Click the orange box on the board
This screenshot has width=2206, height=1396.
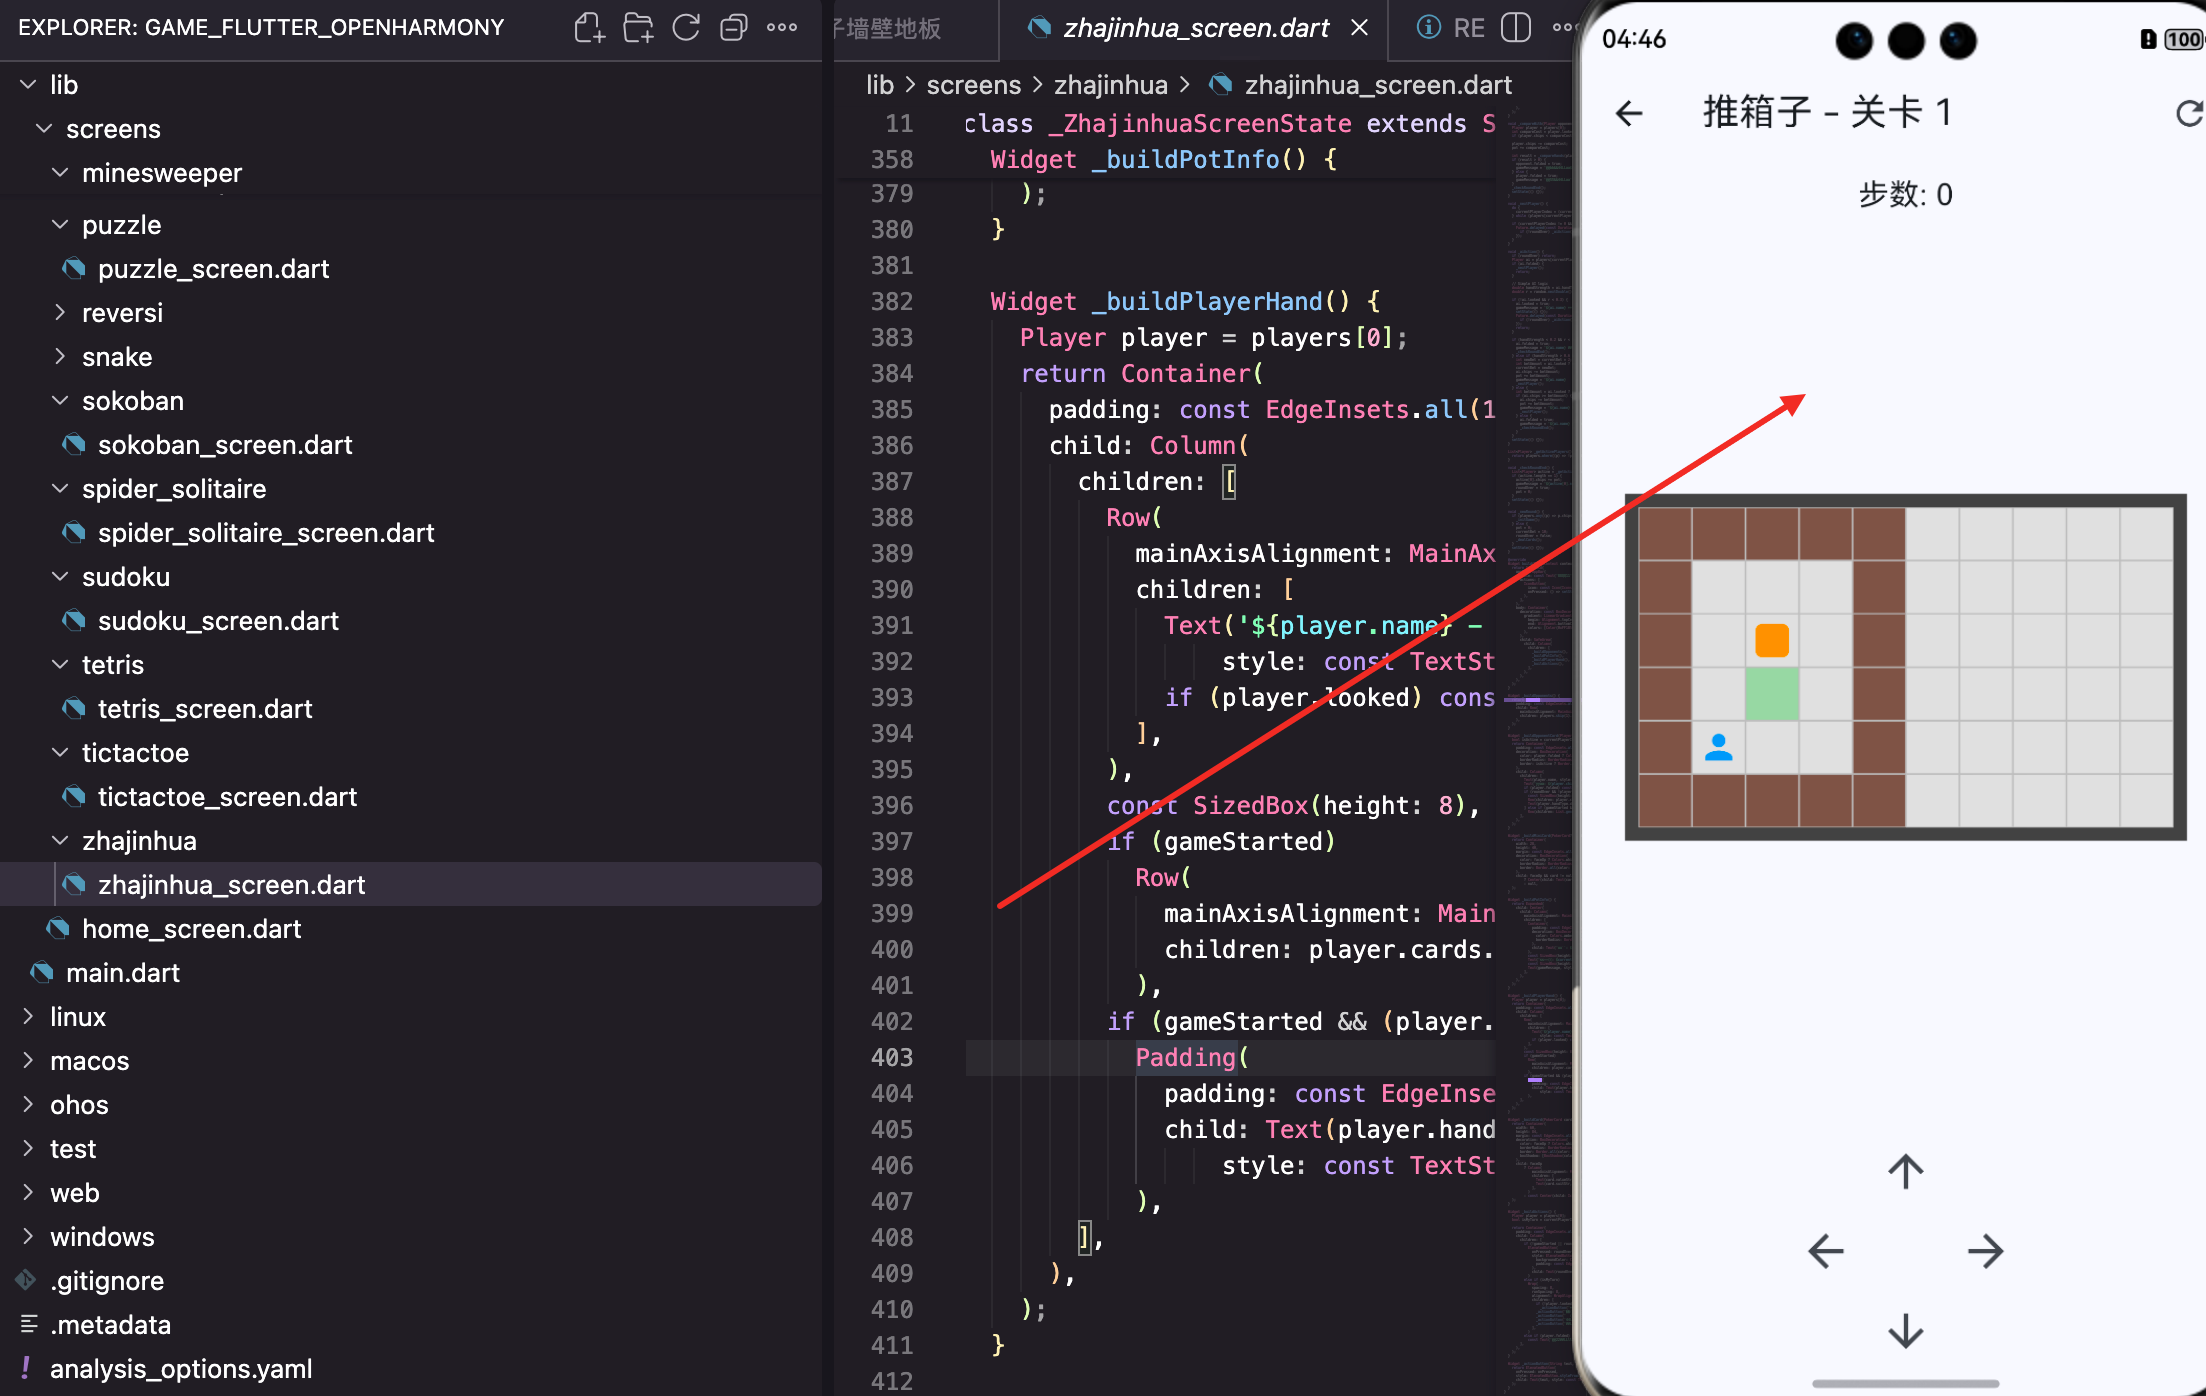coord(1772,640)
